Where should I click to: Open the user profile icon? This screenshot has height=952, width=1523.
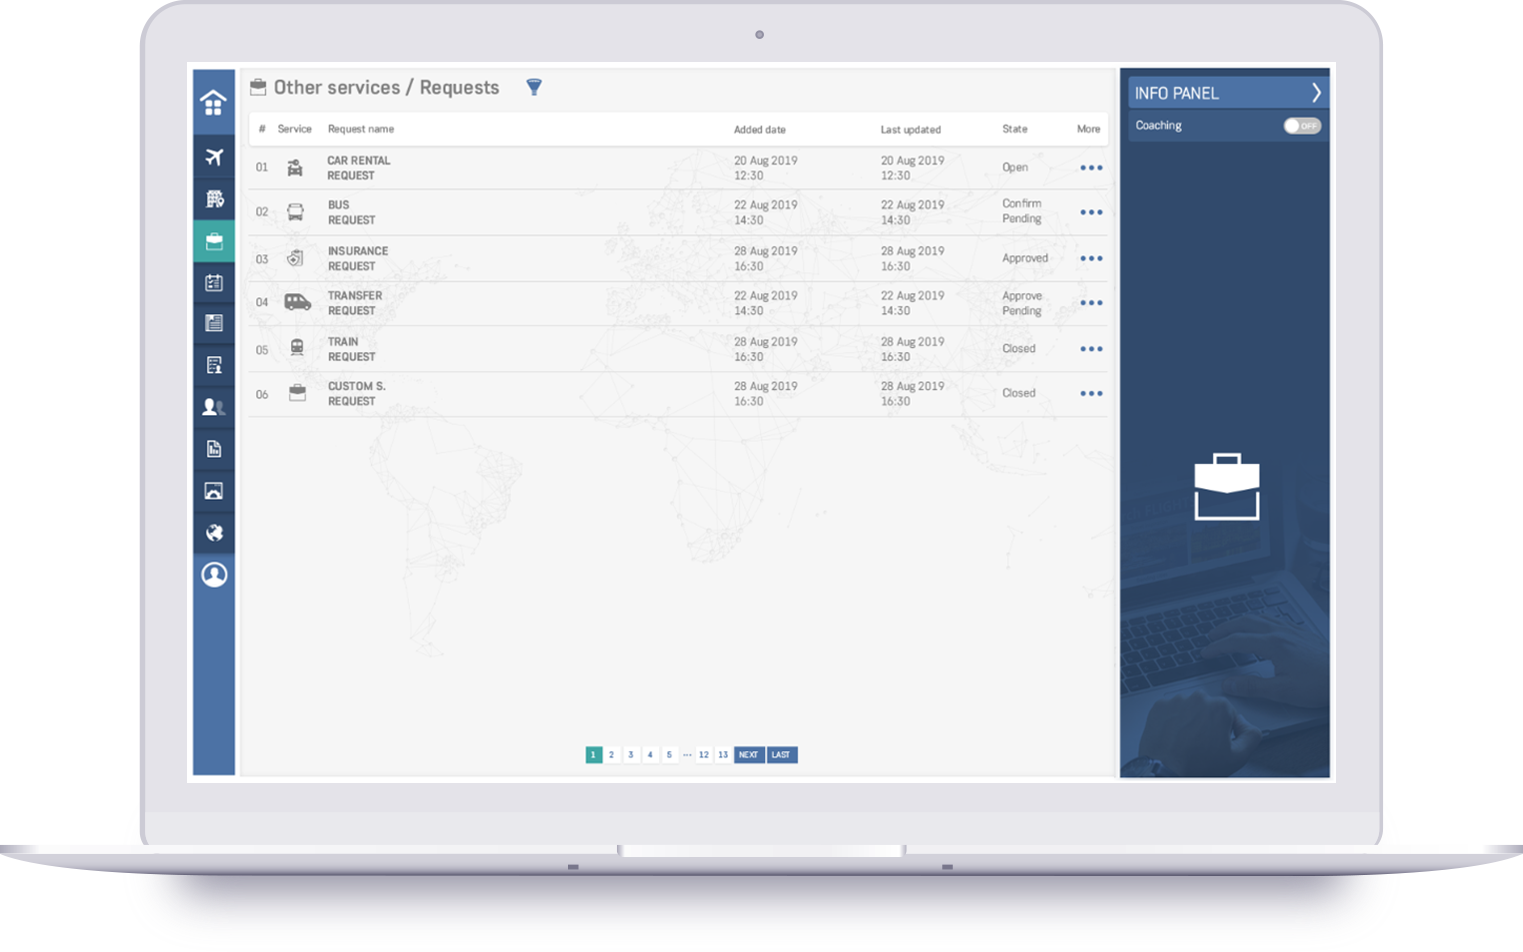pos(213,575)
